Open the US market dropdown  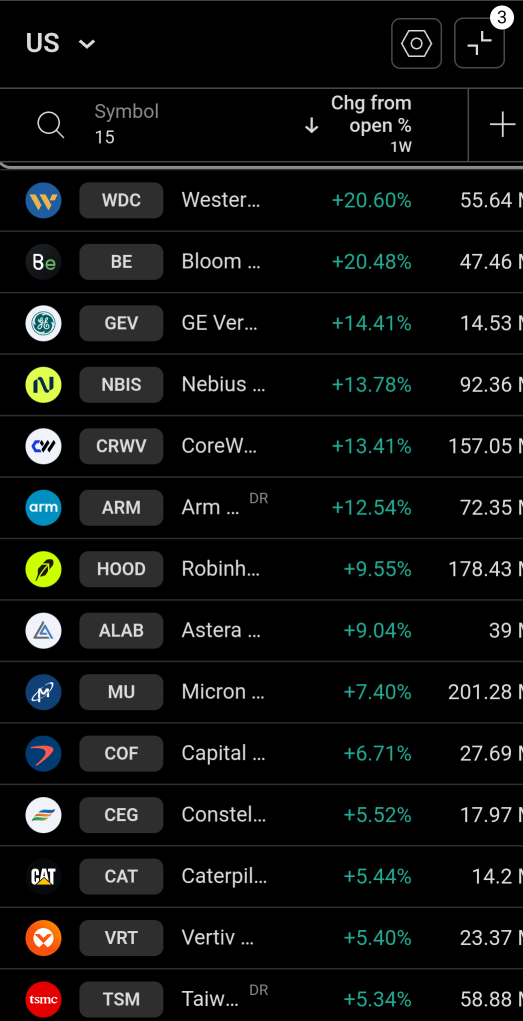(x=61, y=44)
